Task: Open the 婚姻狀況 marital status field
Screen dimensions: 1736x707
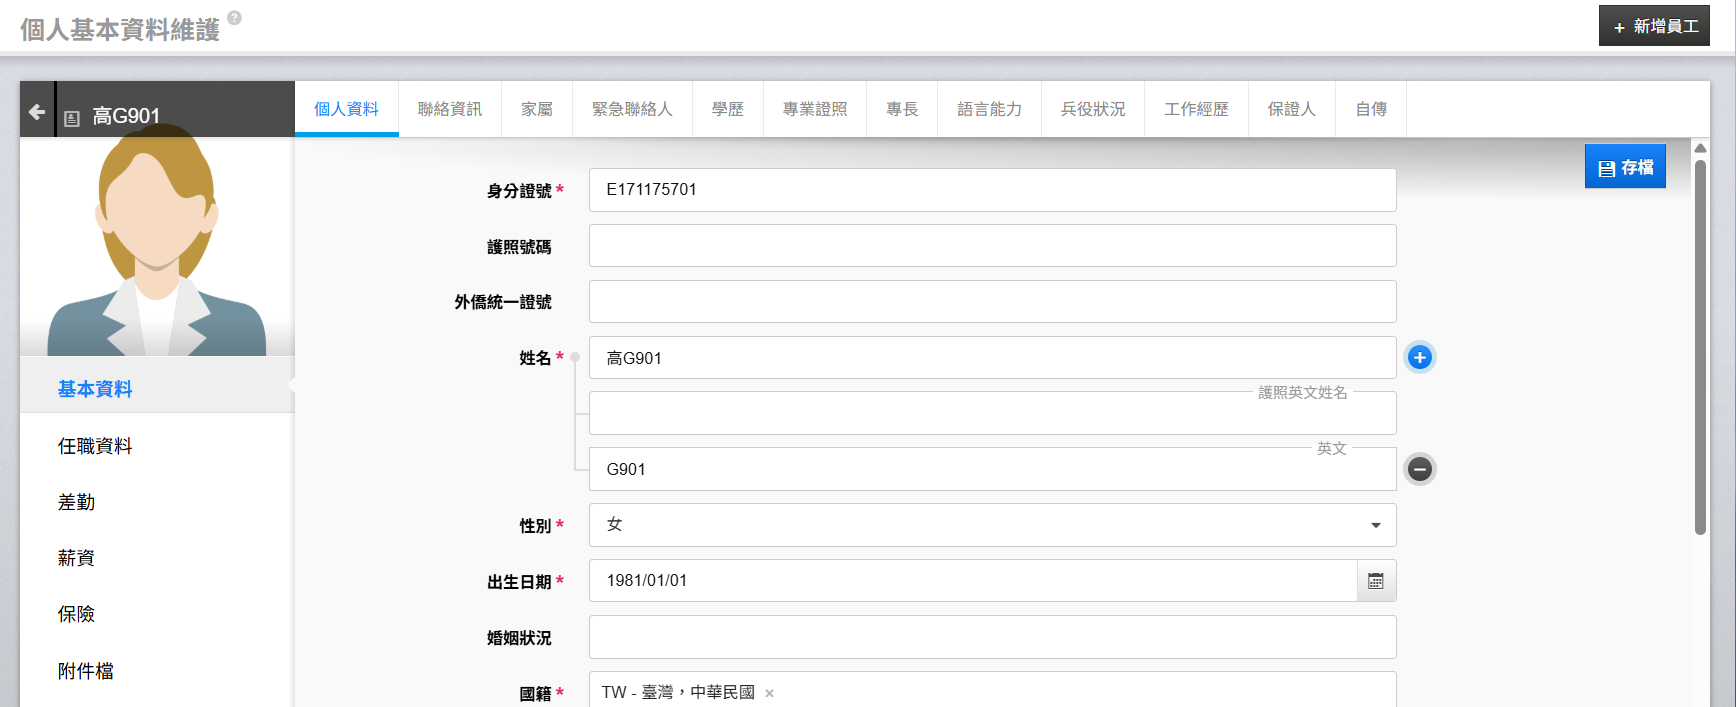Action: pyautogui.click(x=992, y=637)
